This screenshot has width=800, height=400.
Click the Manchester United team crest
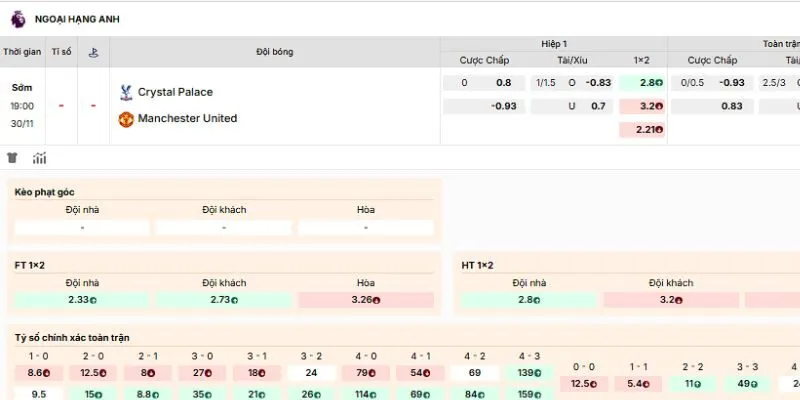(x=125, y=118)
